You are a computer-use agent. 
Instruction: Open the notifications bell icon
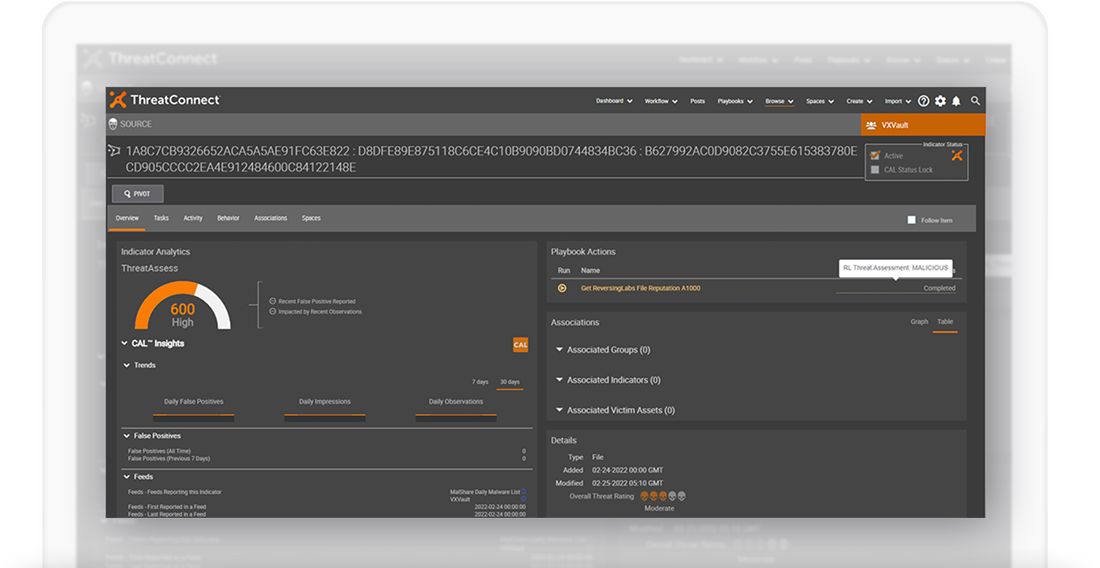click(956, 101)
